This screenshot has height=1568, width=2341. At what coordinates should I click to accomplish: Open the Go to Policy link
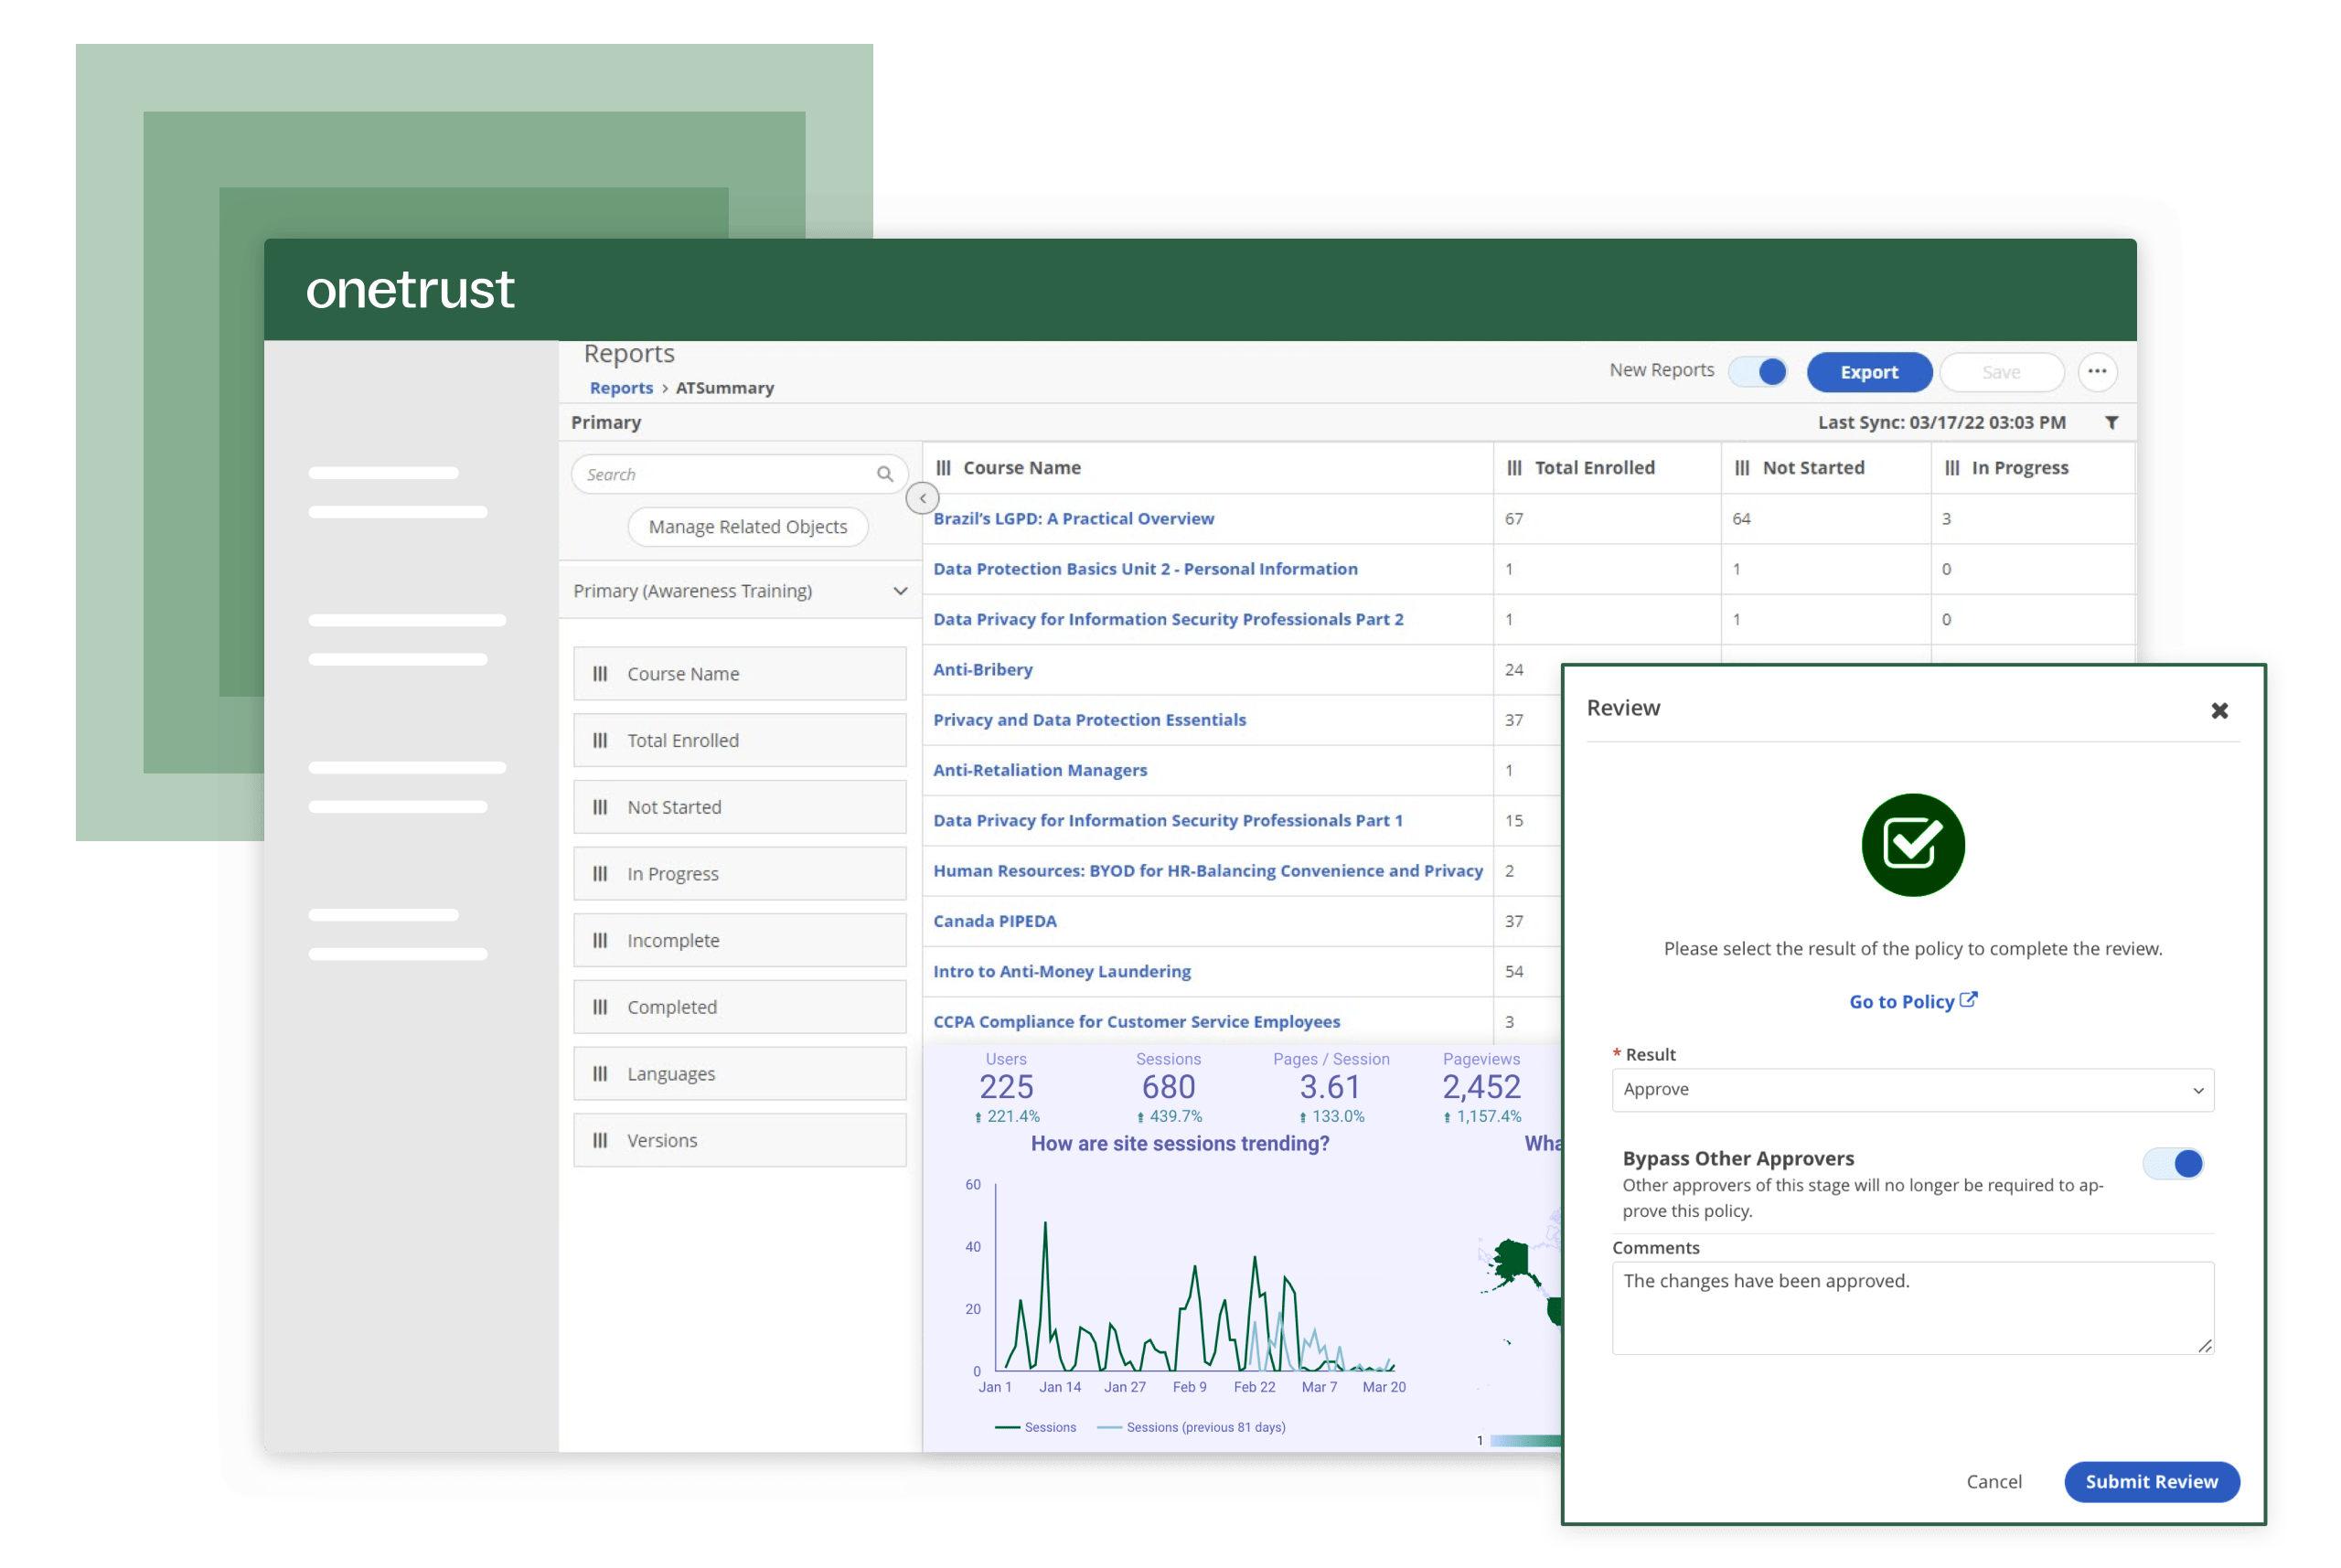(x=1912, y=1001)
